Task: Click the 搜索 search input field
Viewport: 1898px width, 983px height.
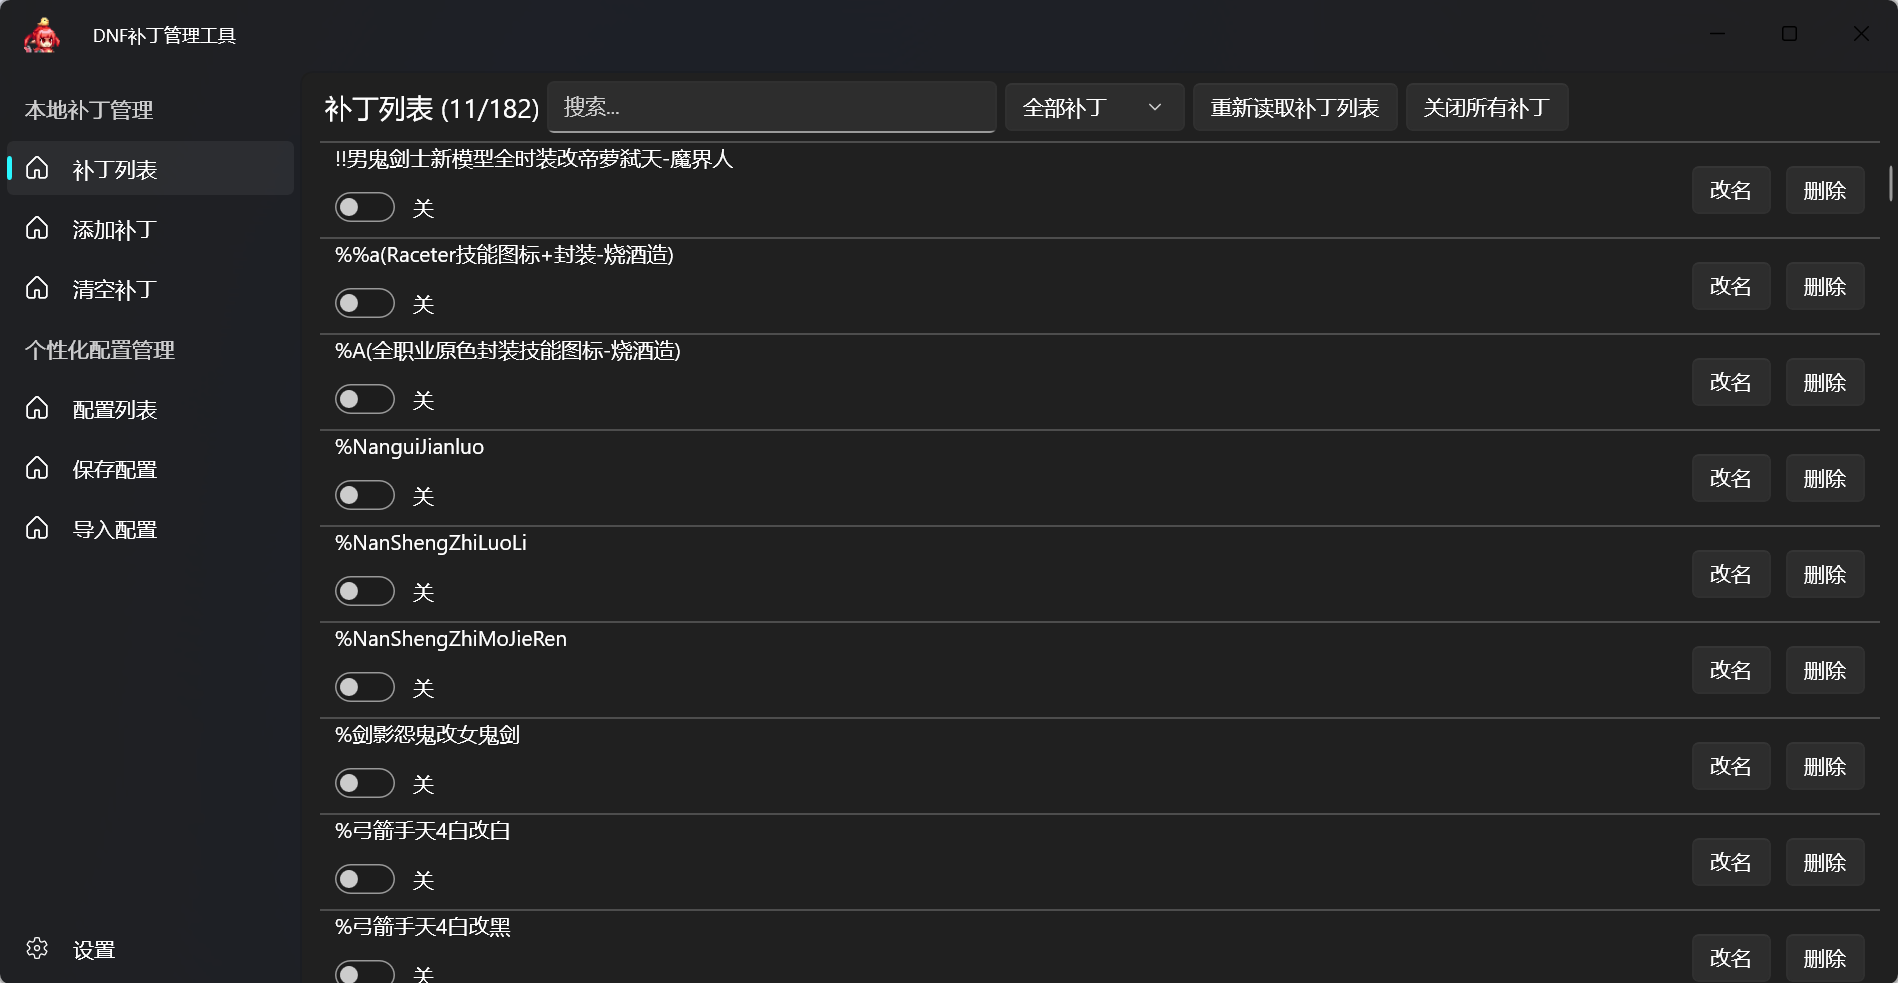Action: (771, 107)
